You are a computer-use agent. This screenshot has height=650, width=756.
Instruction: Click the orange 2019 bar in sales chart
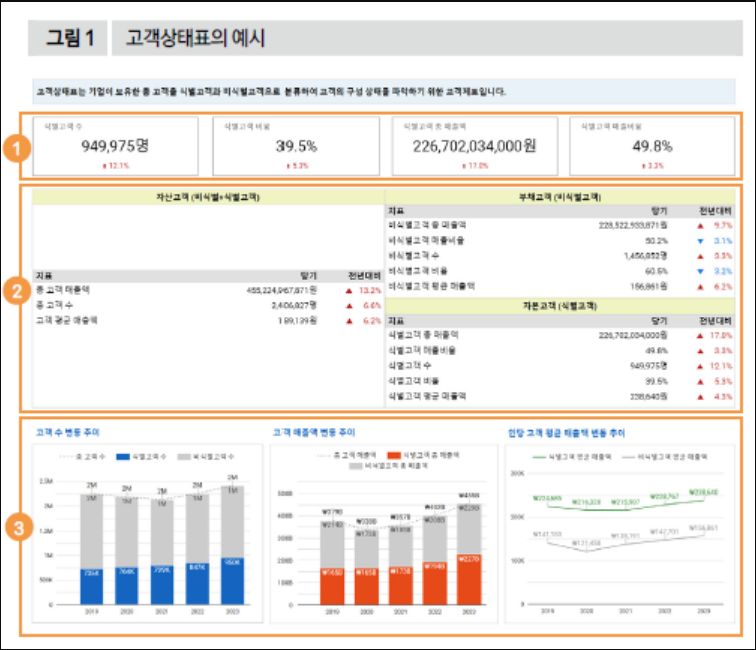(x=332, y=587)
